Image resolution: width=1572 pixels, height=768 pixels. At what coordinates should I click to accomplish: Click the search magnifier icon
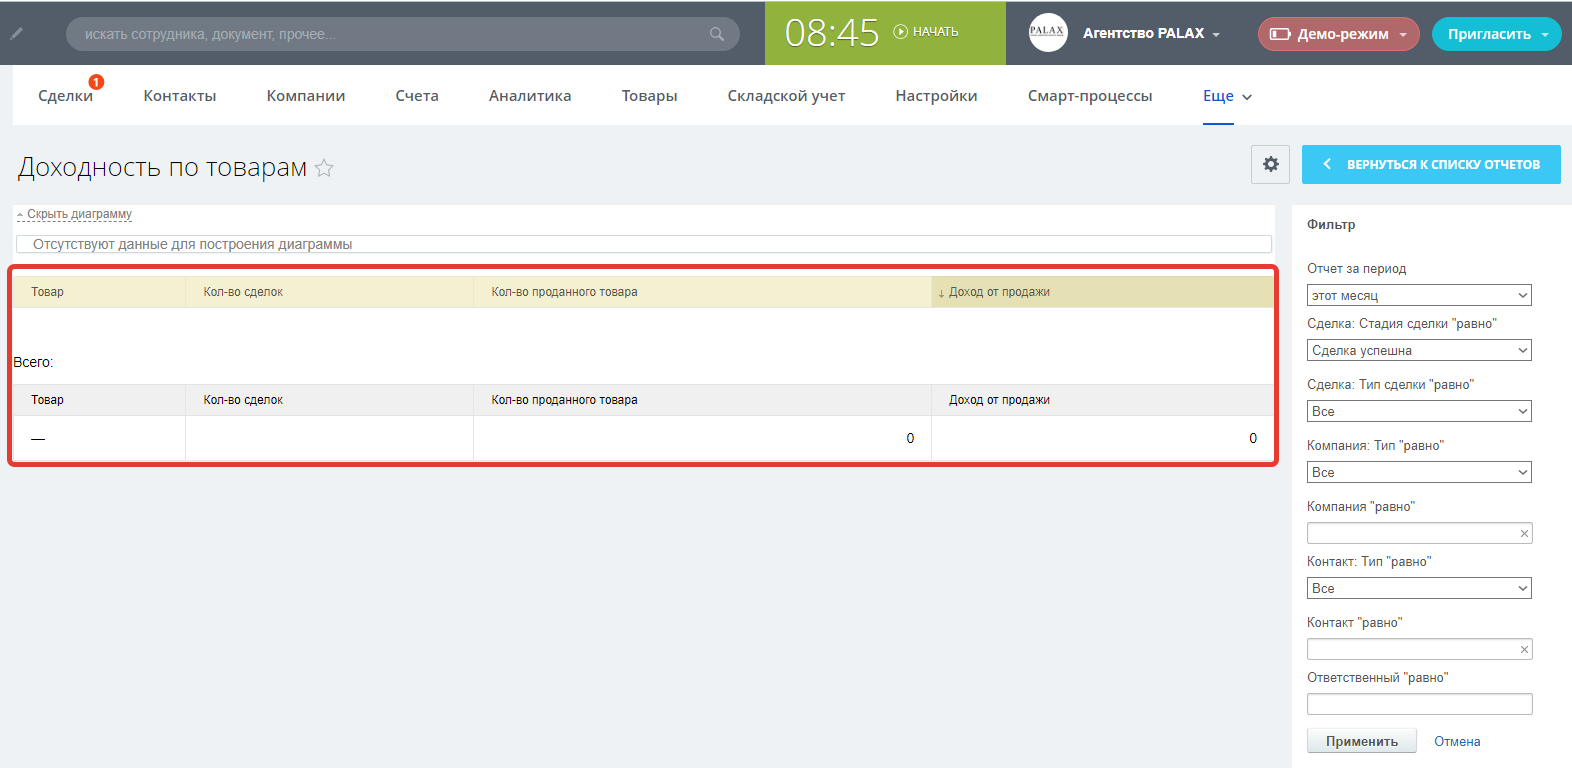point(717,34)
